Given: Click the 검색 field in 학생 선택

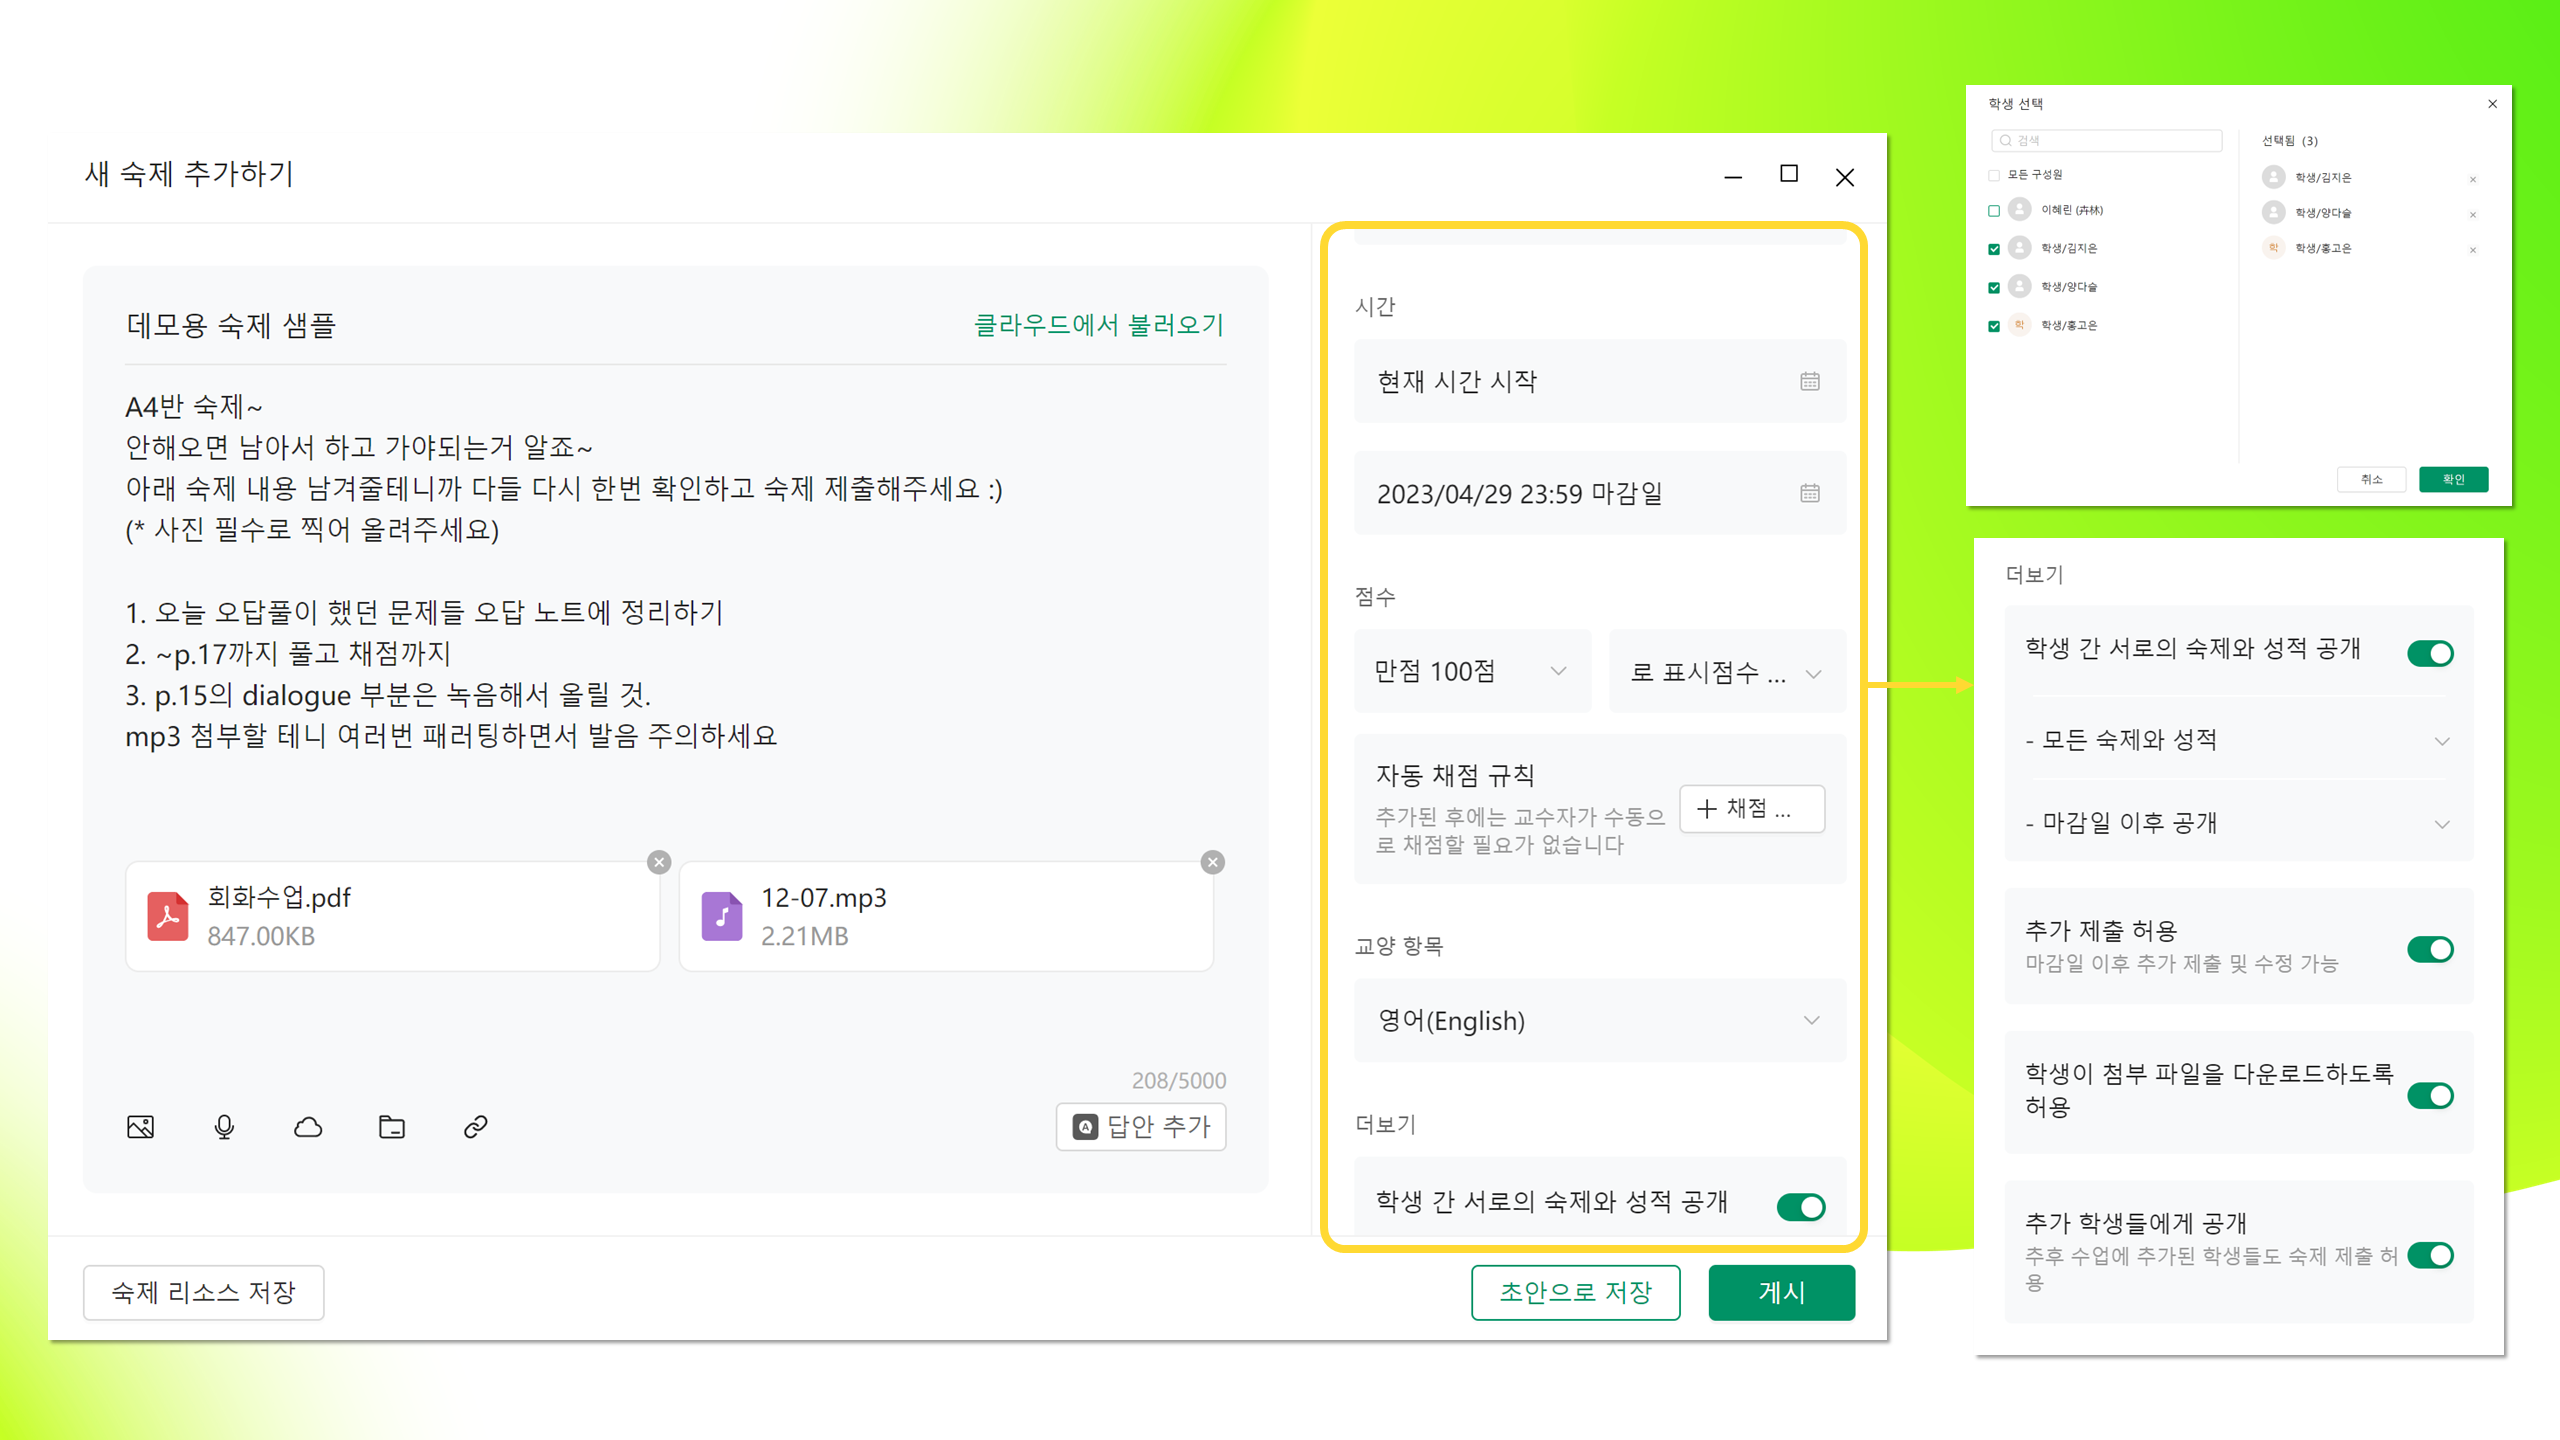Looking at the screenshot, I should tap(2107, 141).
